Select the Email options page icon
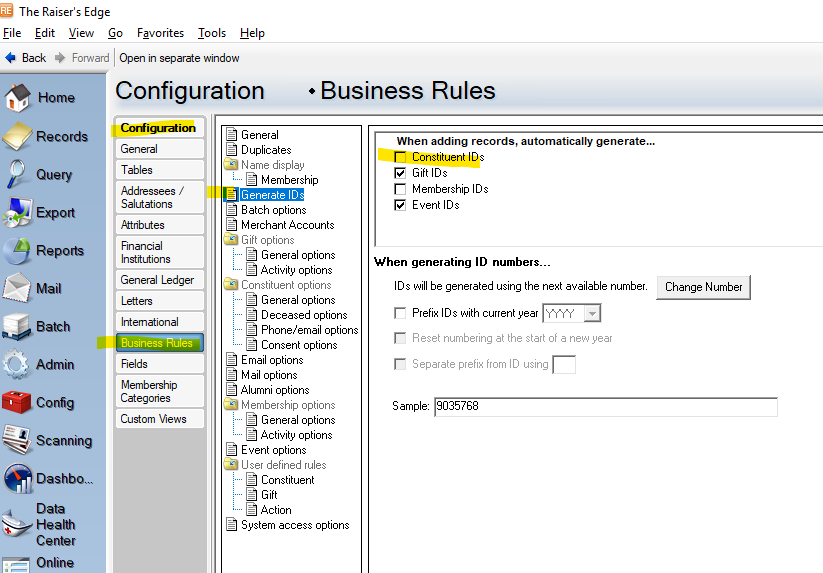Viewport: 823px width, 573px height. click(x=231, y=360)
